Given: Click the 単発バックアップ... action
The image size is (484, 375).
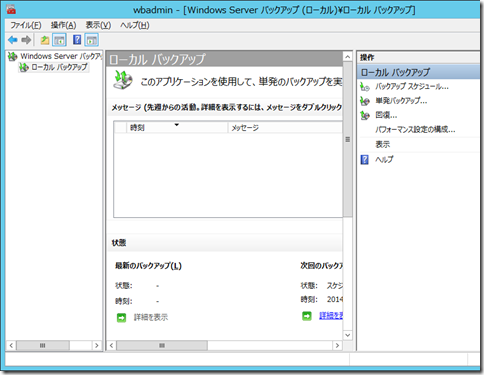Looking at the screenshot, I should tap(401, 101).
